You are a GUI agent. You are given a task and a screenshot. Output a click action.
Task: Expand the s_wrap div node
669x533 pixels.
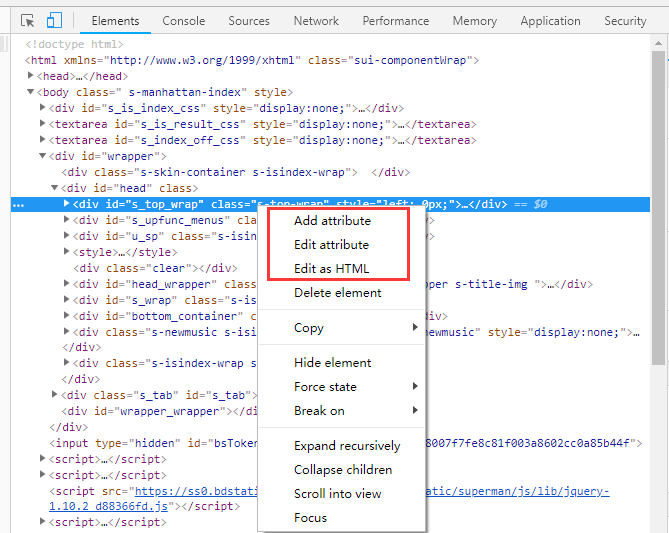point(66,300)
